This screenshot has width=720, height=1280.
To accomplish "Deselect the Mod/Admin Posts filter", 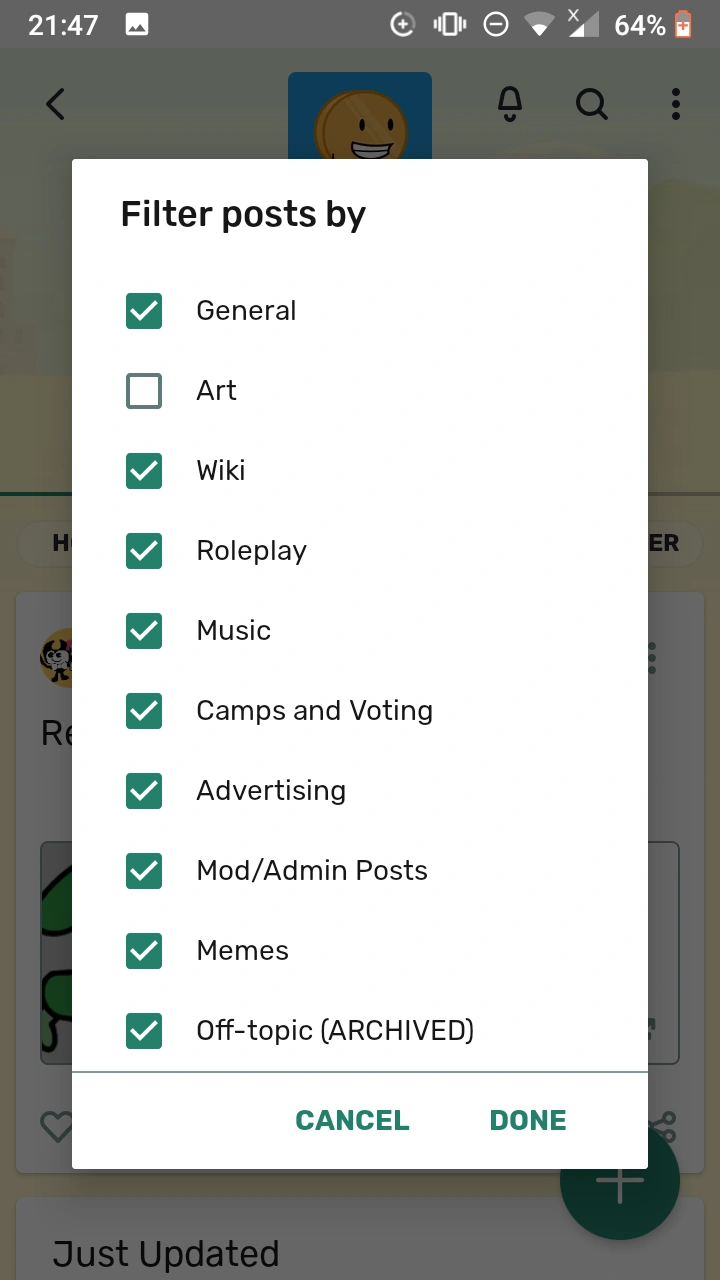I will (144, 870).
